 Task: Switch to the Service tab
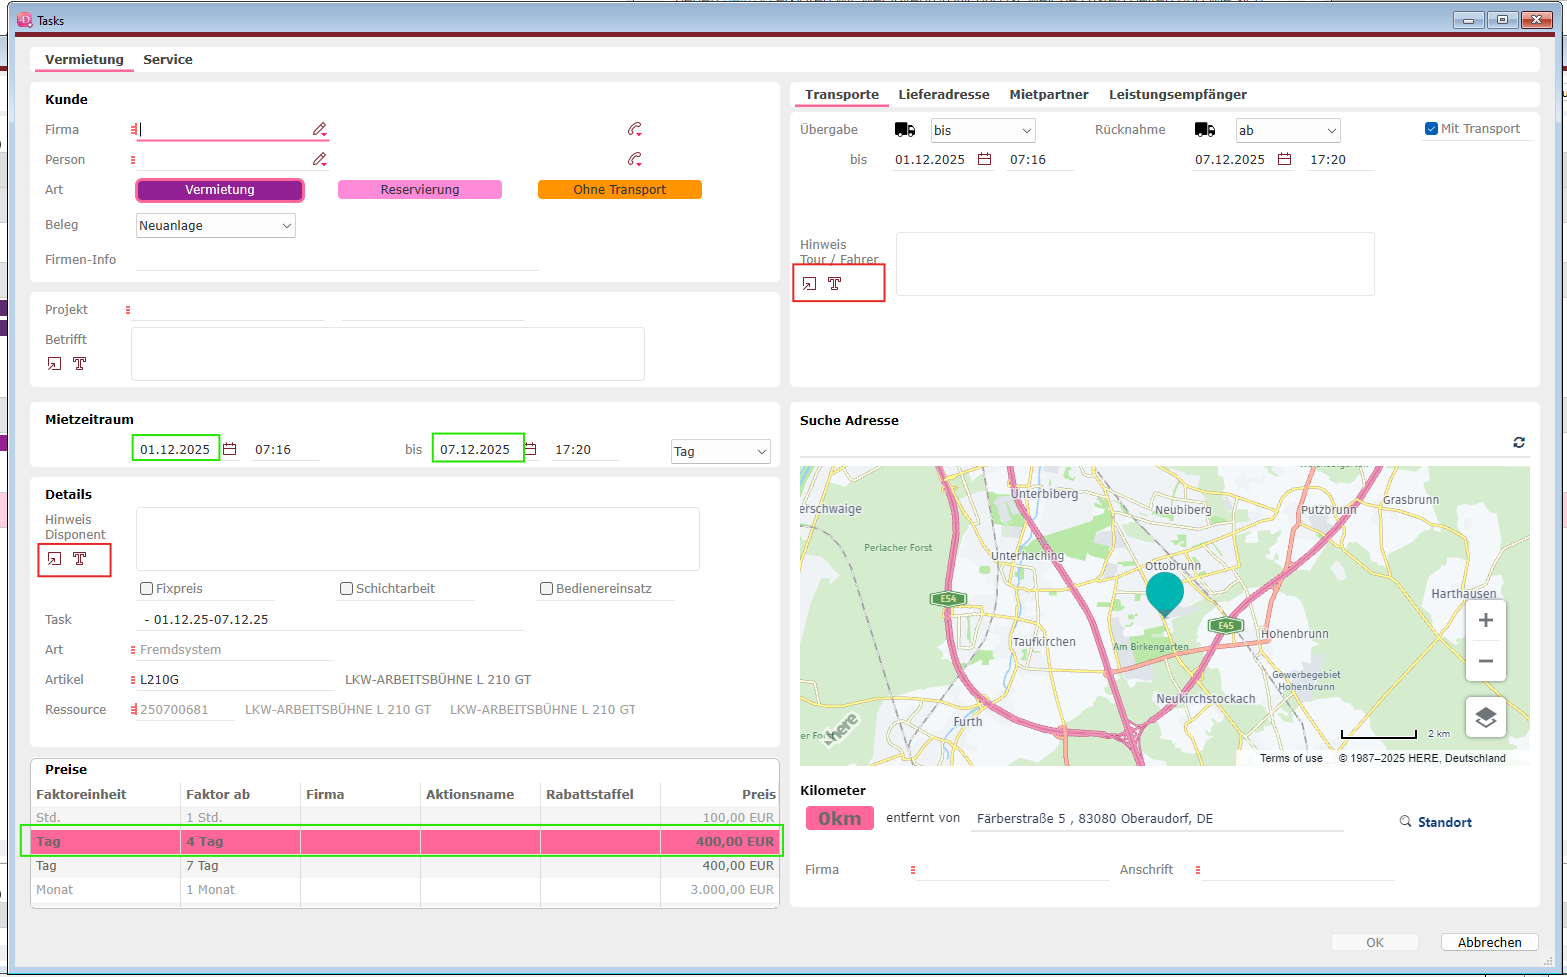tap(168, 60)
